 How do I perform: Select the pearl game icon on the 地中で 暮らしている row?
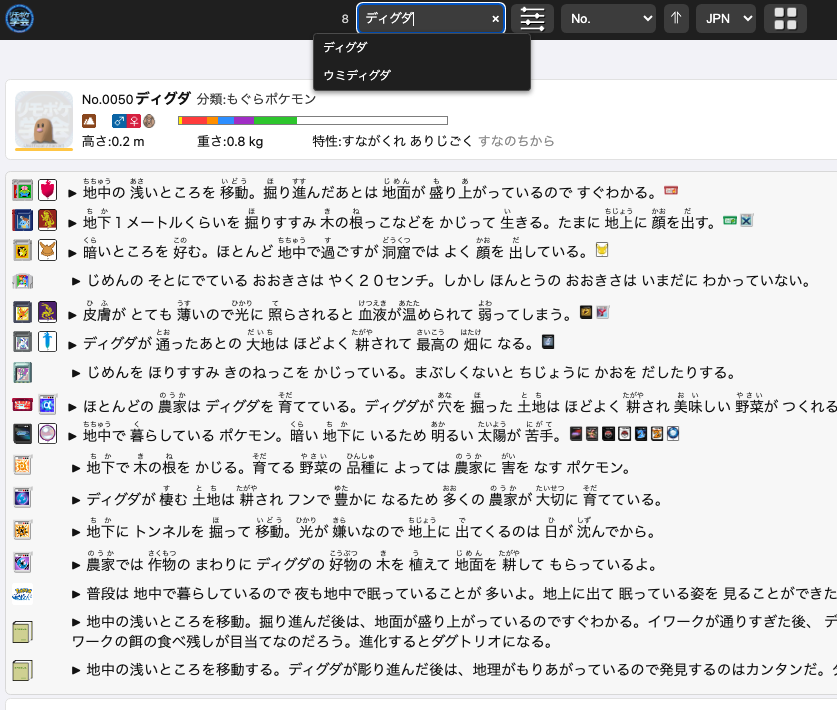48,434
